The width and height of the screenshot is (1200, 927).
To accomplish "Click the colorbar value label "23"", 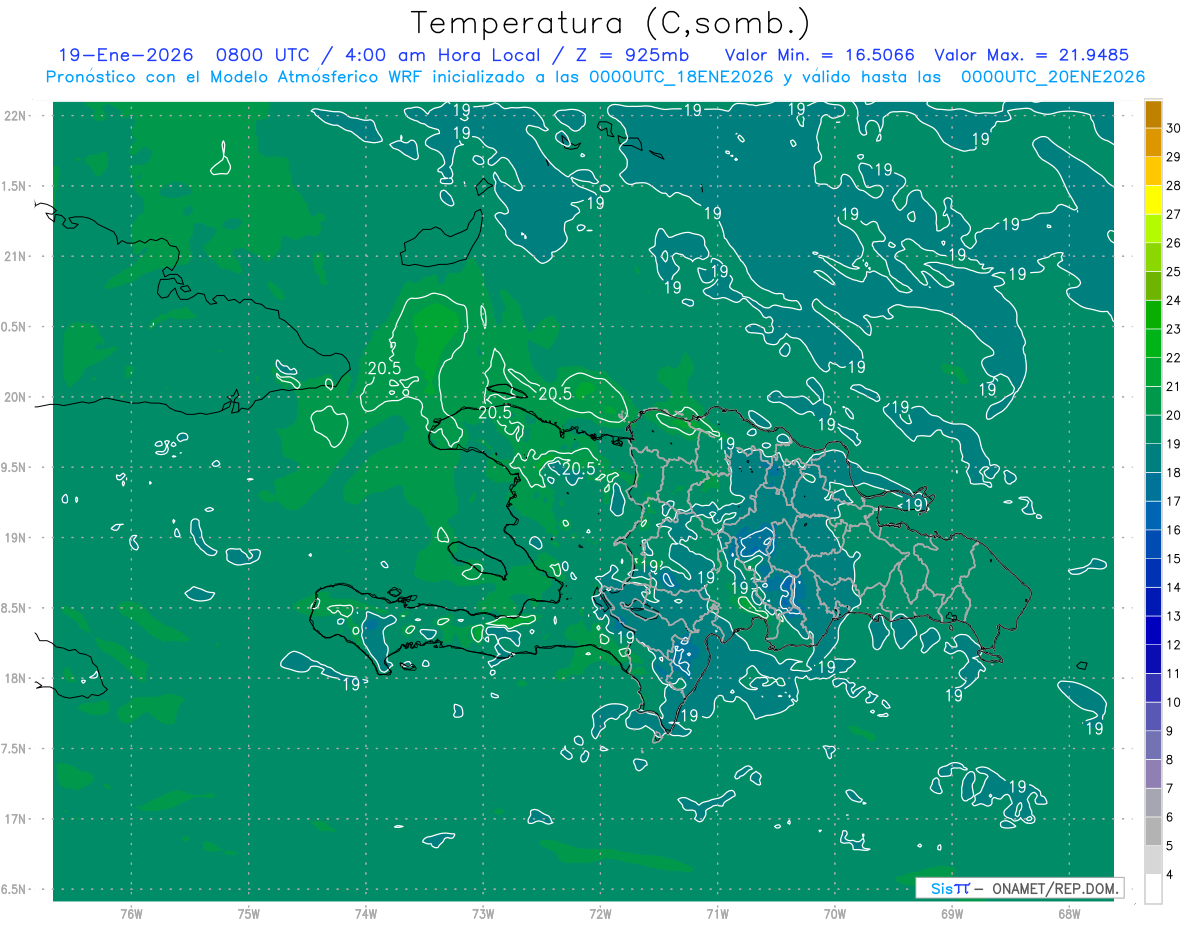I will [1174, 329].
